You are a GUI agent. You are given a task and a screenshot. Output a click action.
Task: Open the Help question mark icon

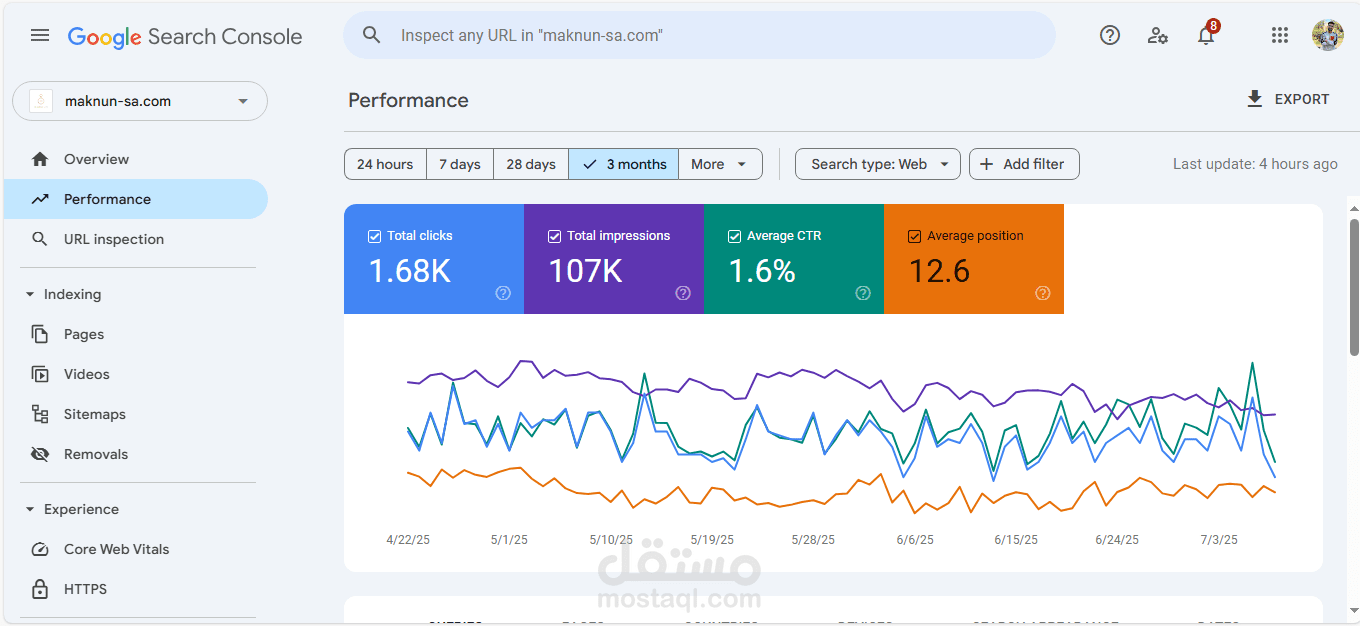[x=1110, y=35]
